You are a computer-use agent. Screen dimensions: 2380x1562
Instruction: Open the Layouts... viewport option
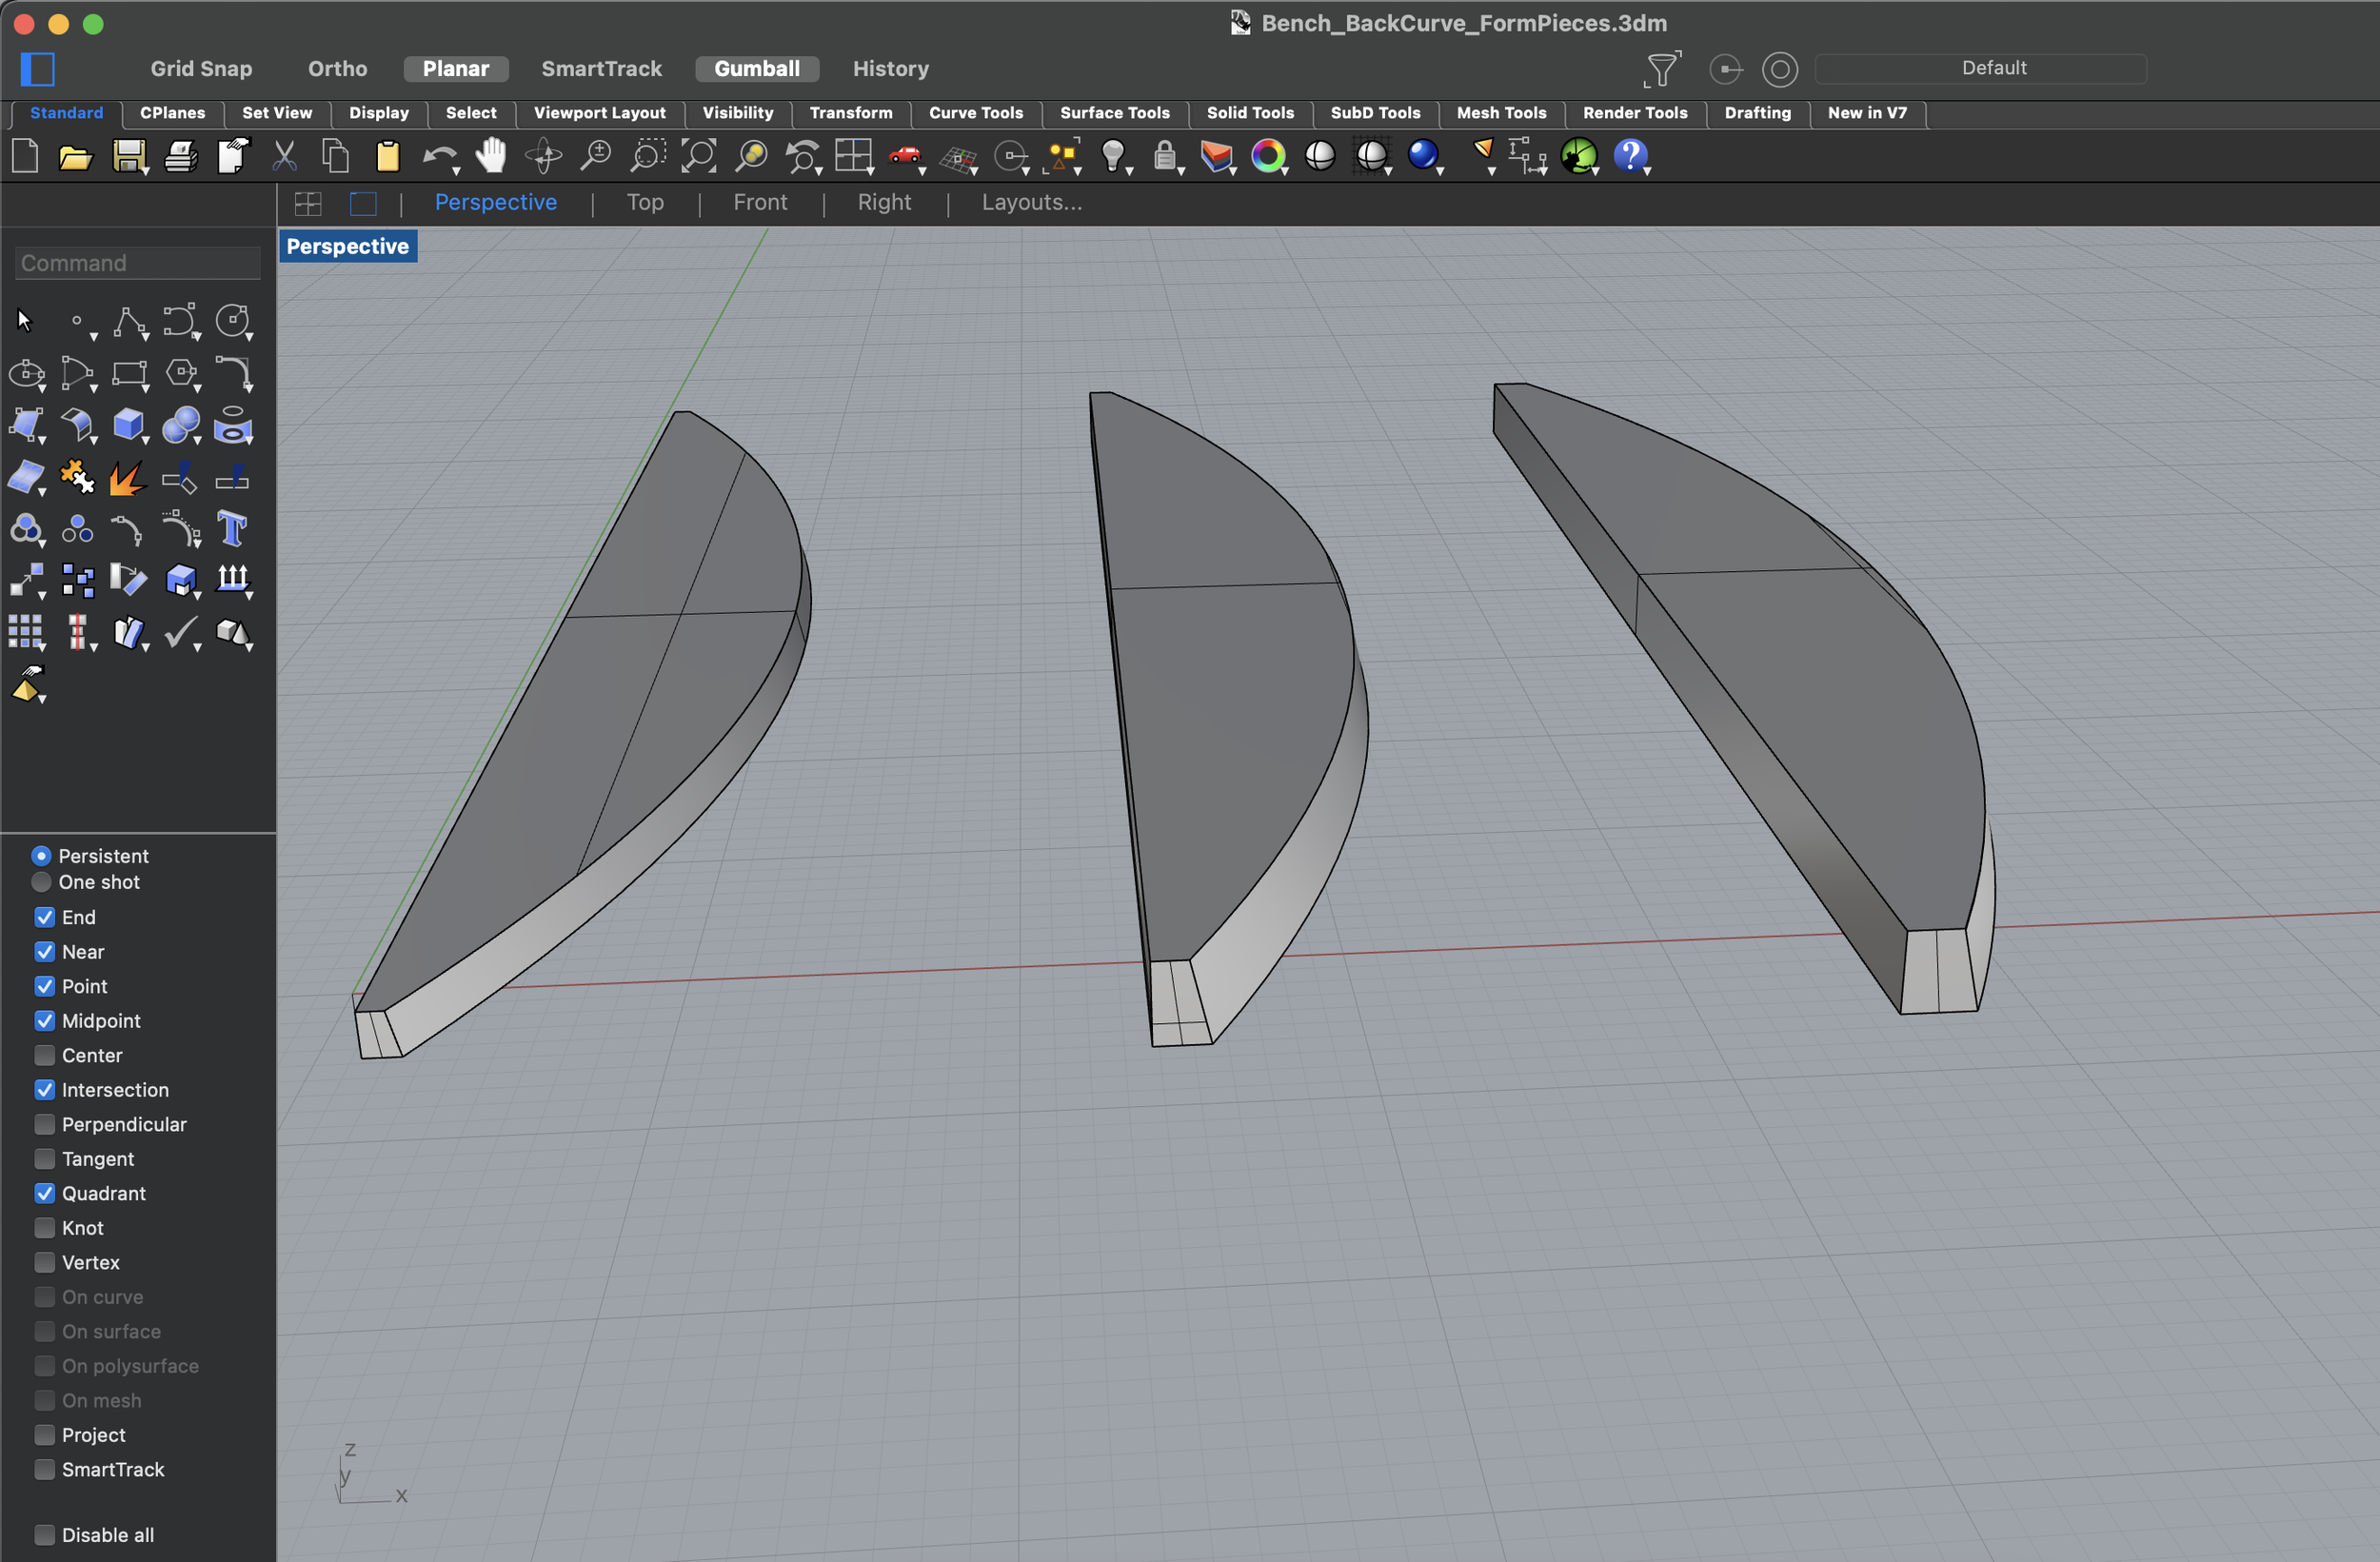1031,203
